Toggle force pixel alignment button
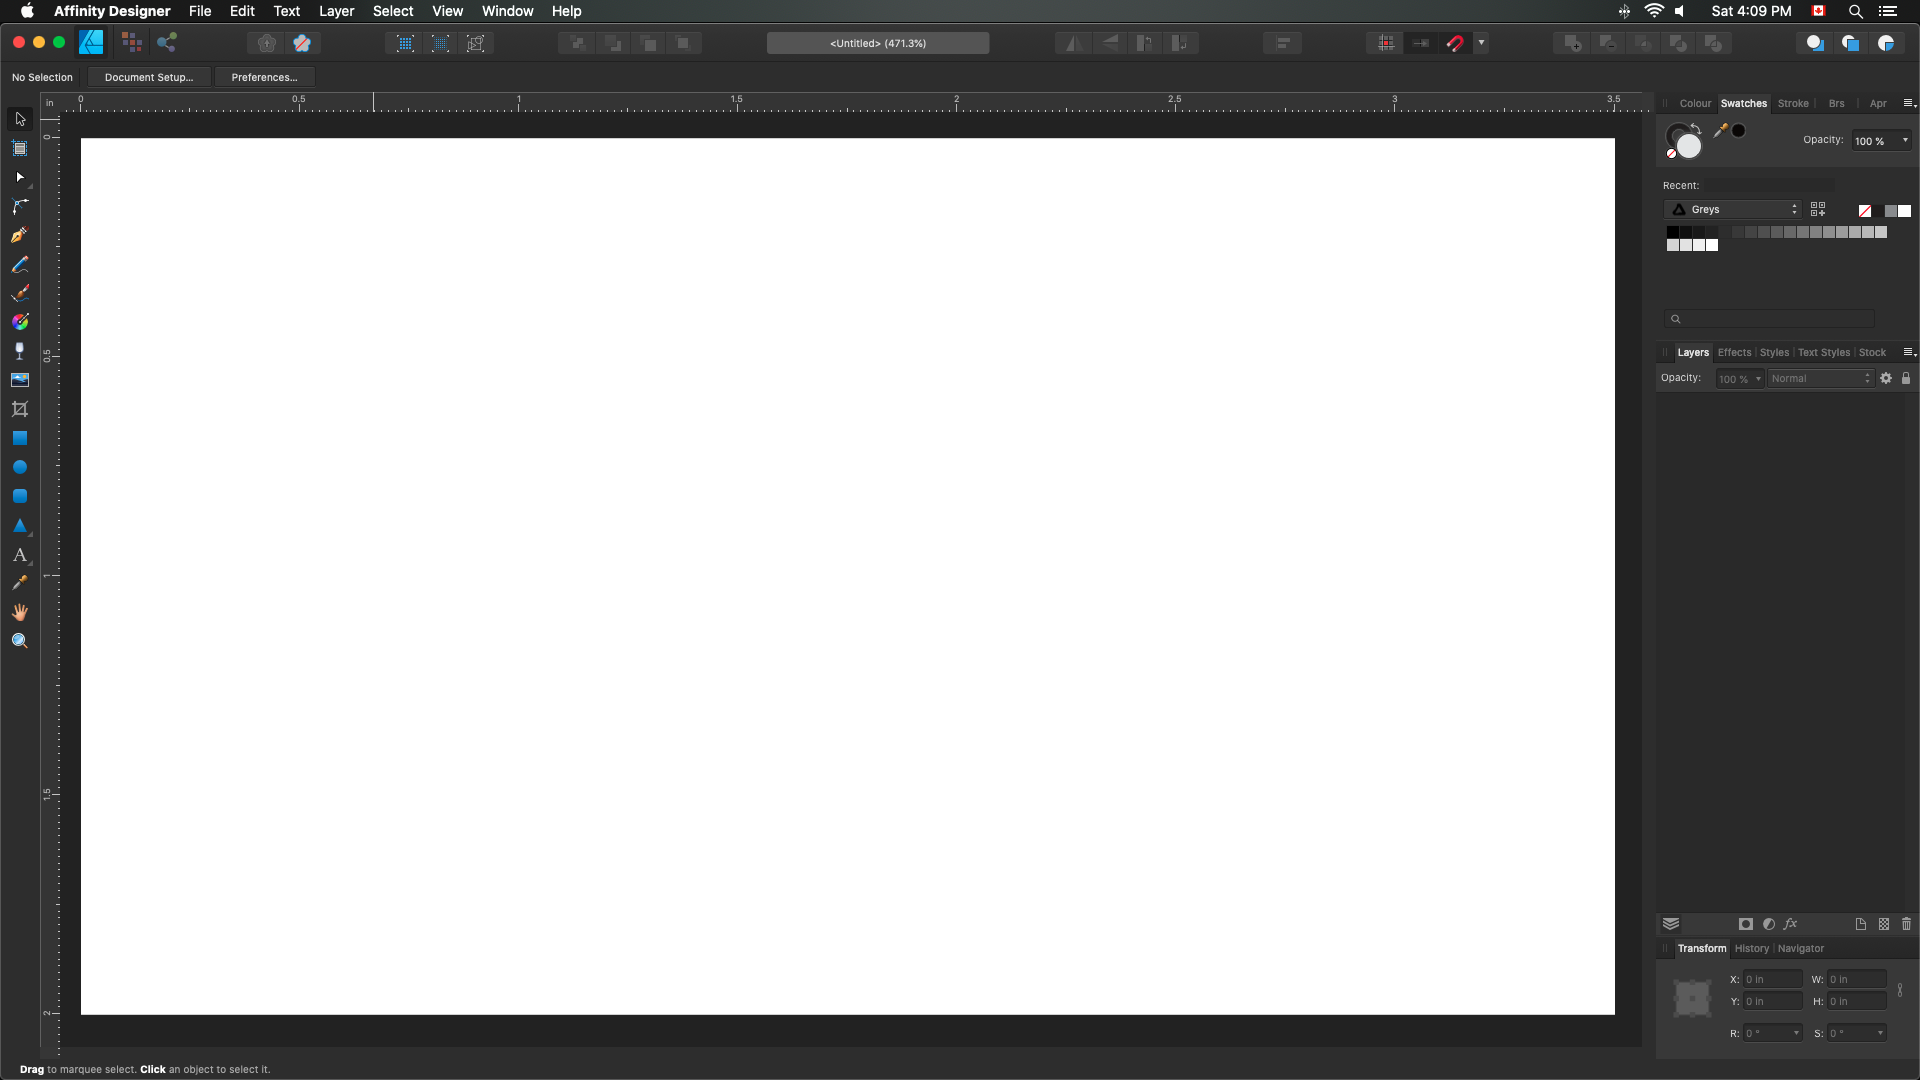Image resolution: width=1920 pixels, height=1080 pixels. (x=1386, y=43)
